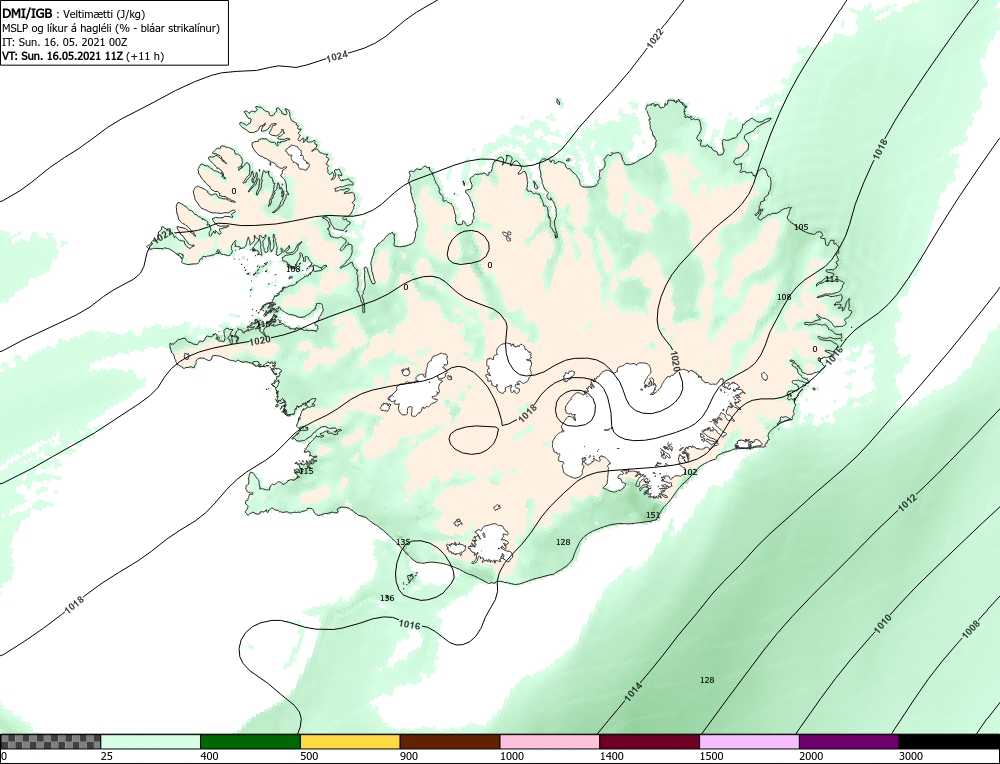
Task: Click the brown 900–1000 legend swatch
Action: [x=450, y=741]
